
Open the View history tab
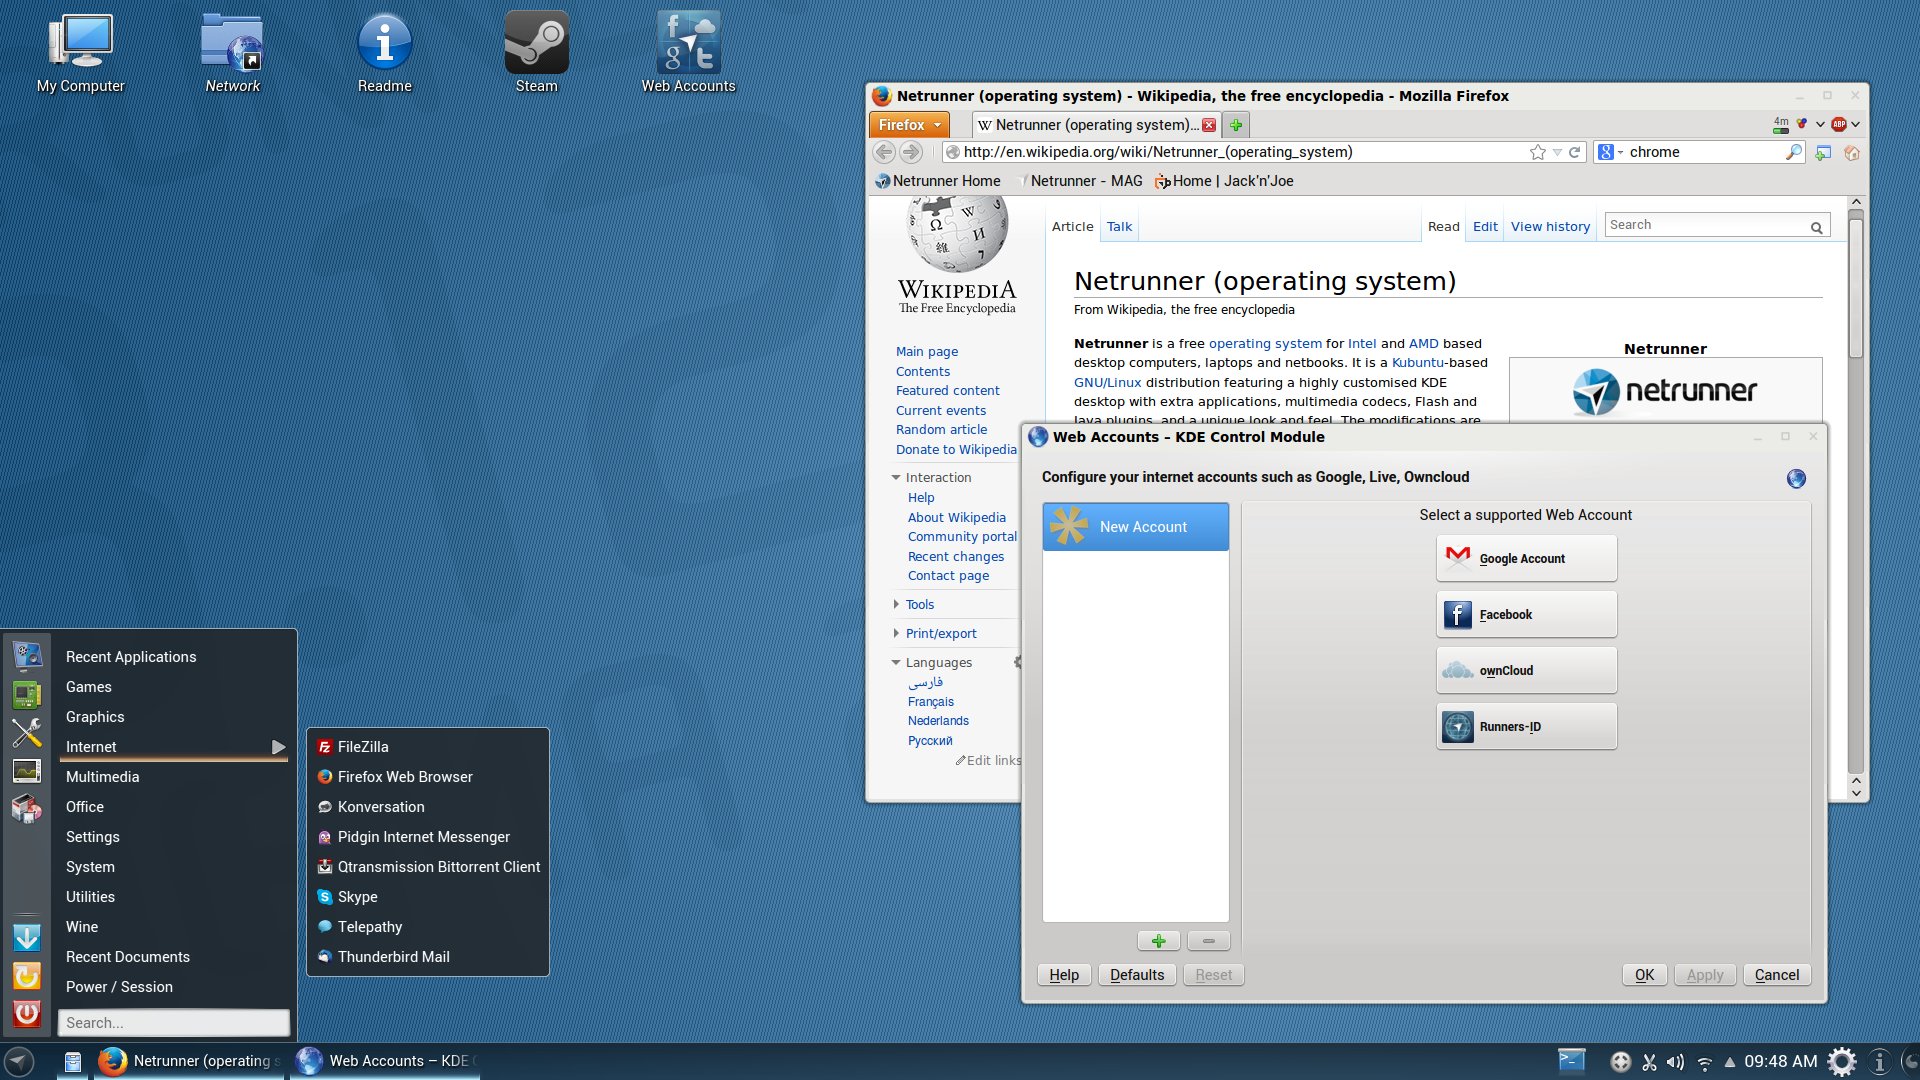click(x=1550, y=227)
